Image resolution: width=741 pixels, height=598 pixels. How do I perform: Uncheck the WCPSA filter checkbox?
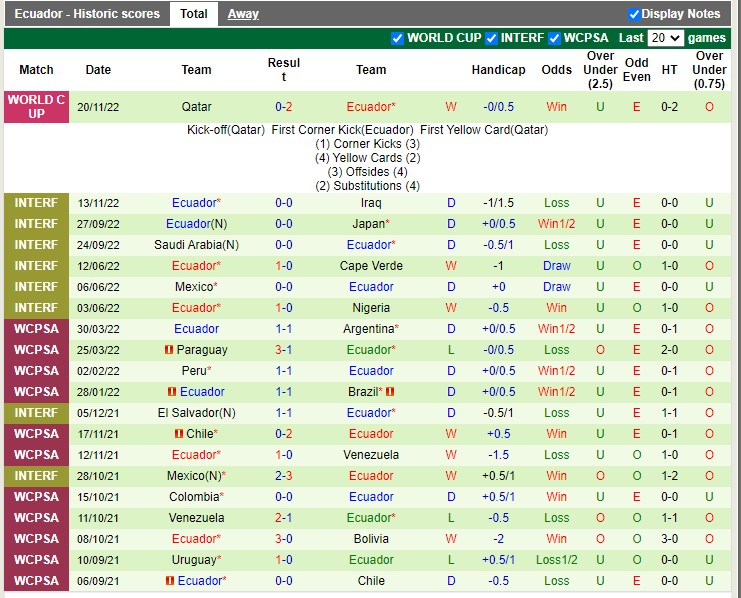pos(554,38)
